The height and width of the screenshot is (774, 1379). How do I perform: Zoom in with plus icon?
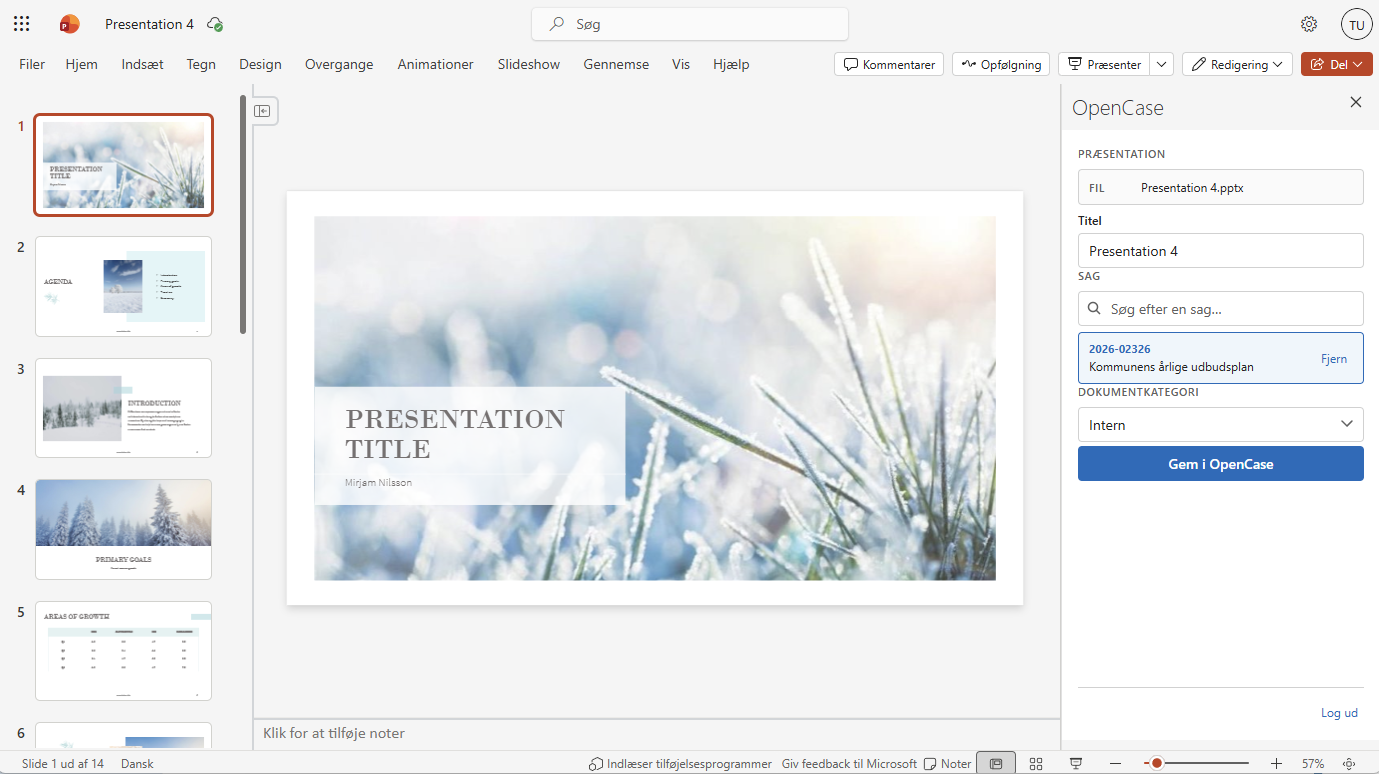click(x=1276, y=763)
